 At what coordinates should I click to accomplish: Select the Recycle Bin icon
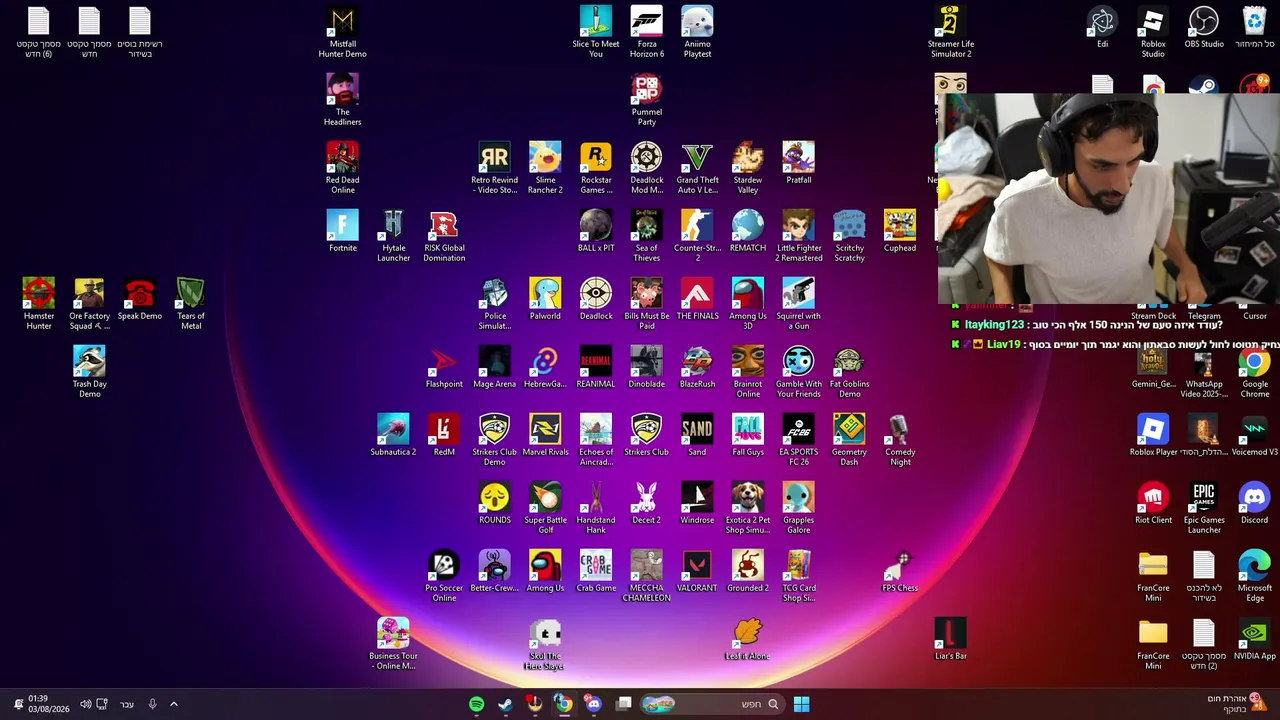point(1254,27)
